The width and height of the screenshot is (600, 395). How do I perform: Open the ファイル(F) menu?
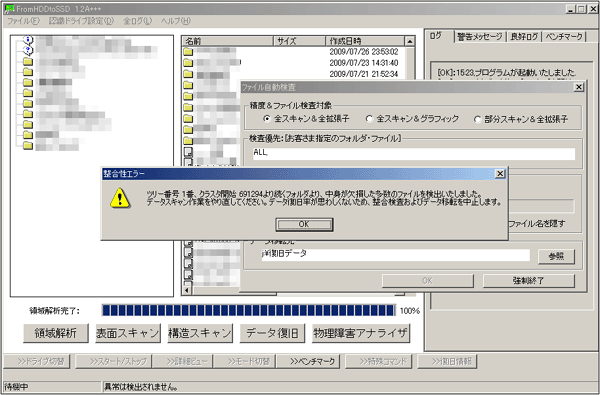pos(23,21)
